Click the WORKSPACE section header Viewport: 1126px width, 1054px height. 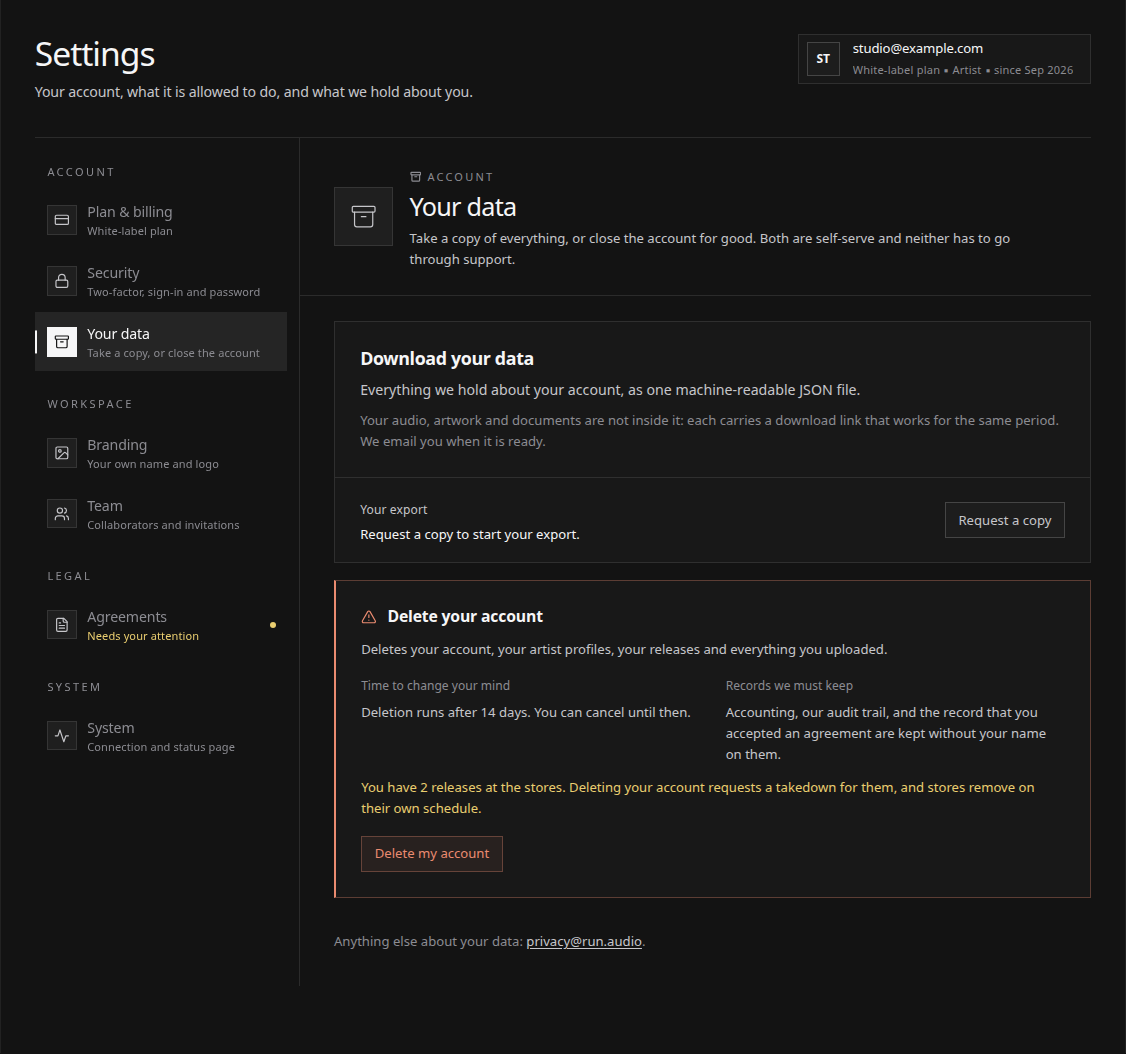[90, 404]
